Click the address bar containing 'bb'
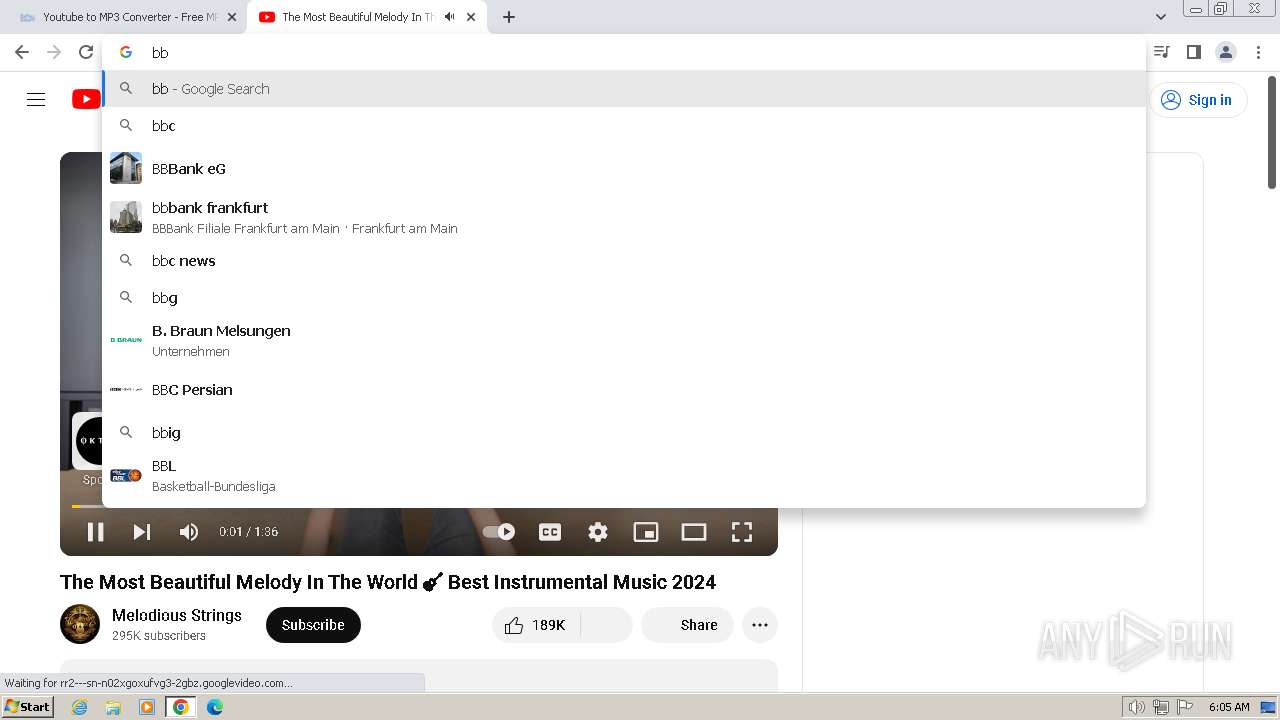The height and width of the screenshot is (720, 1280). click(x=624, y=53)
